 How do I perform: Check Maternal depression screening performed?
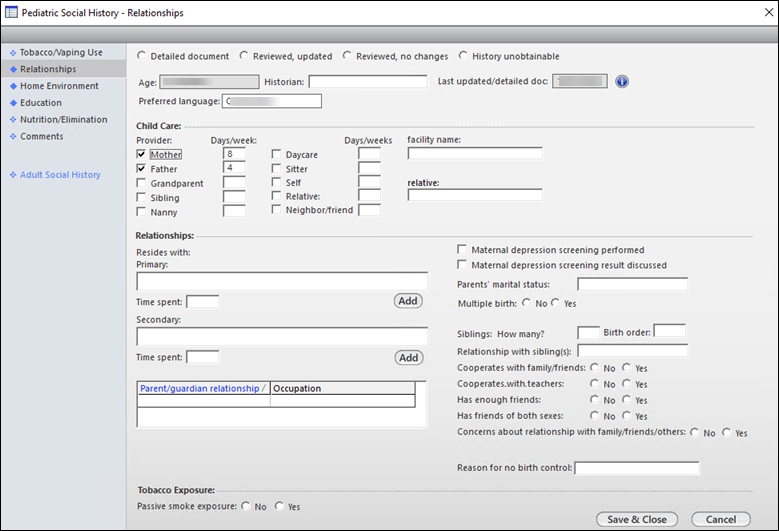pos(462,249)
